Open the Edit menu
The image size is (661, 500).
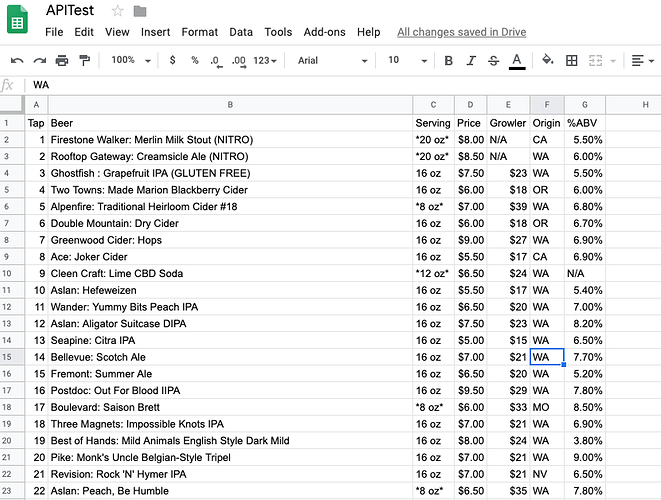click(84, 32)
